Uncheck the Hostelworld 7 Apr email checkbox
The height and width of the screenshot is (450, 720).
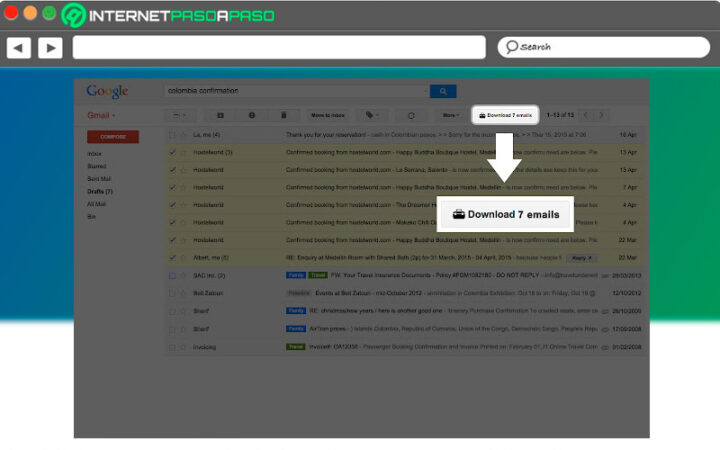coord(172,187)
